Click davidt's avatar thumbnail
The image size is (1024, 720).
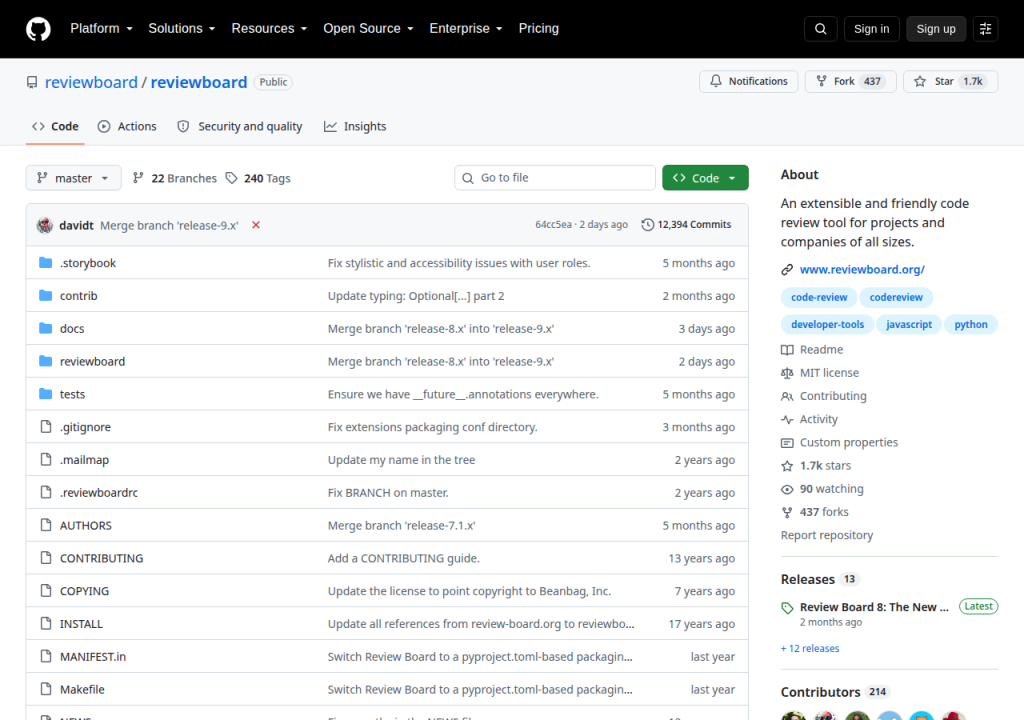tap(44, 225)
